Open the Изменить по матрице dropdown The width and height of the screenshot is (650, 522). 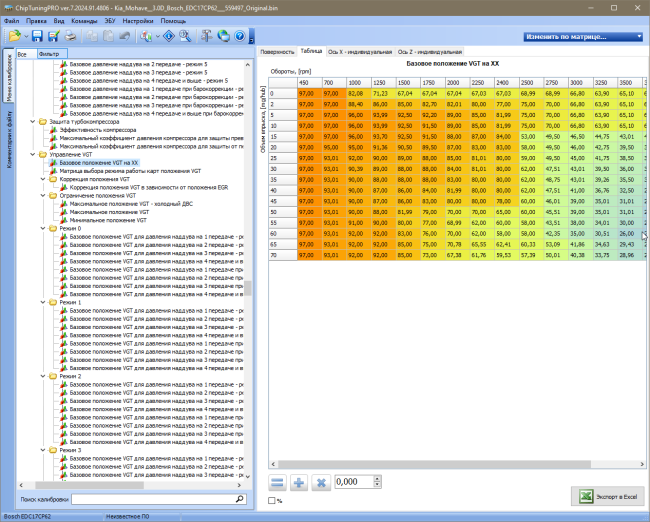(583, 37)
